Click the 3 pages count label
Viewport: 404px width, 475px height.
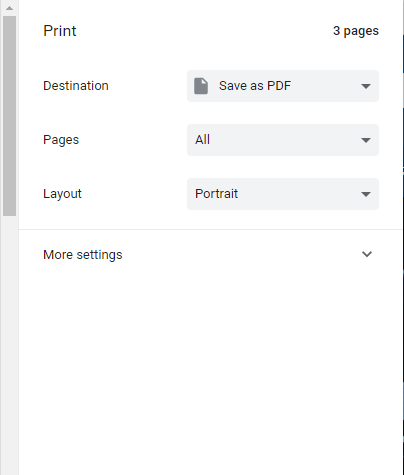point(356,31)
